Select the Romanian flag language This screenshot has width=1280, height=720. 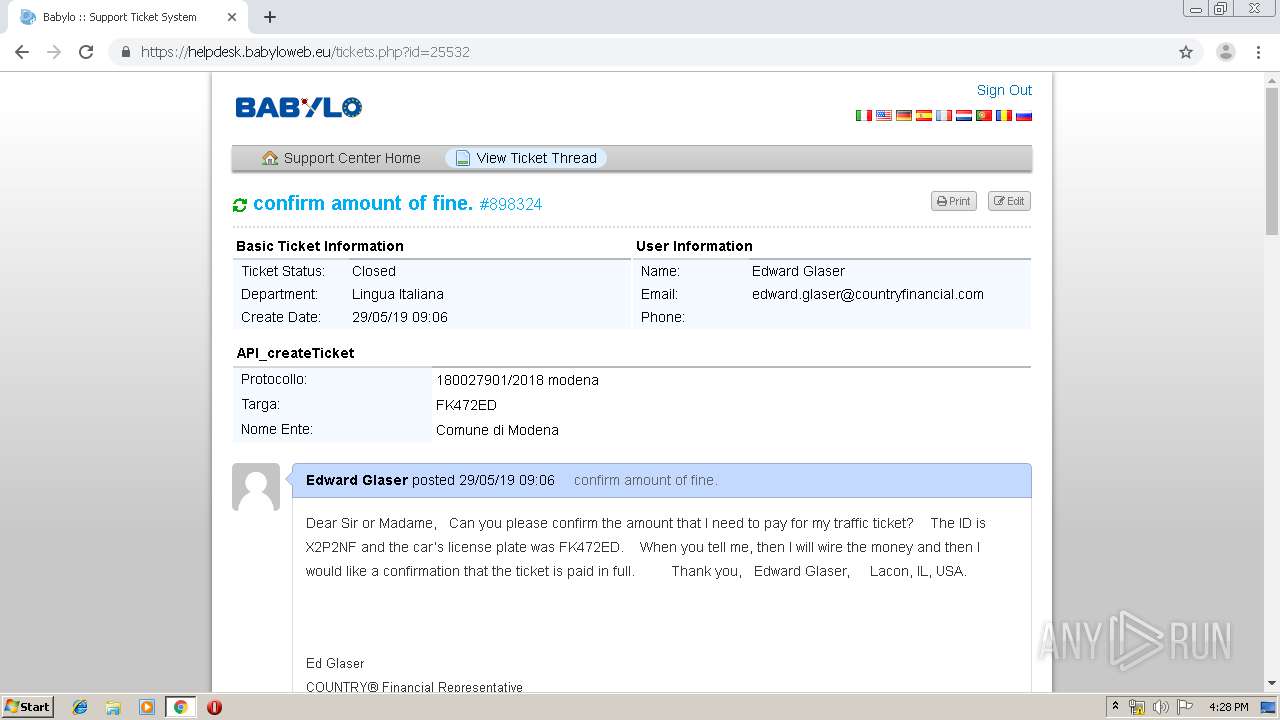(1003, 116)
